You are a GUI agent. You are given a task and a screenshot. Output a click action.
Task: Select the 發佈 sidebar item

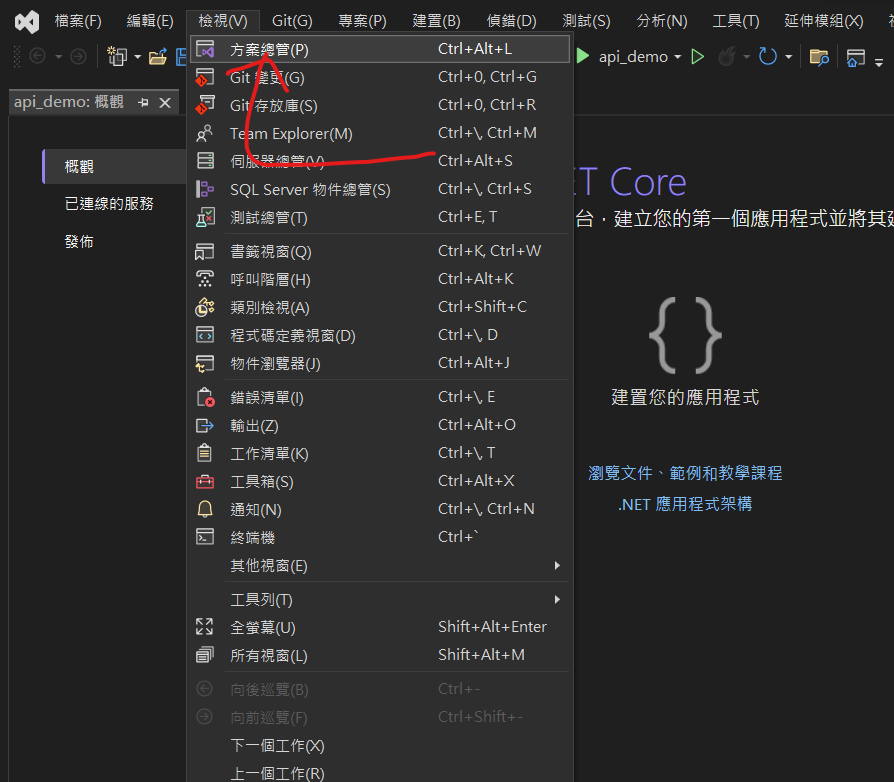point(79,241)
